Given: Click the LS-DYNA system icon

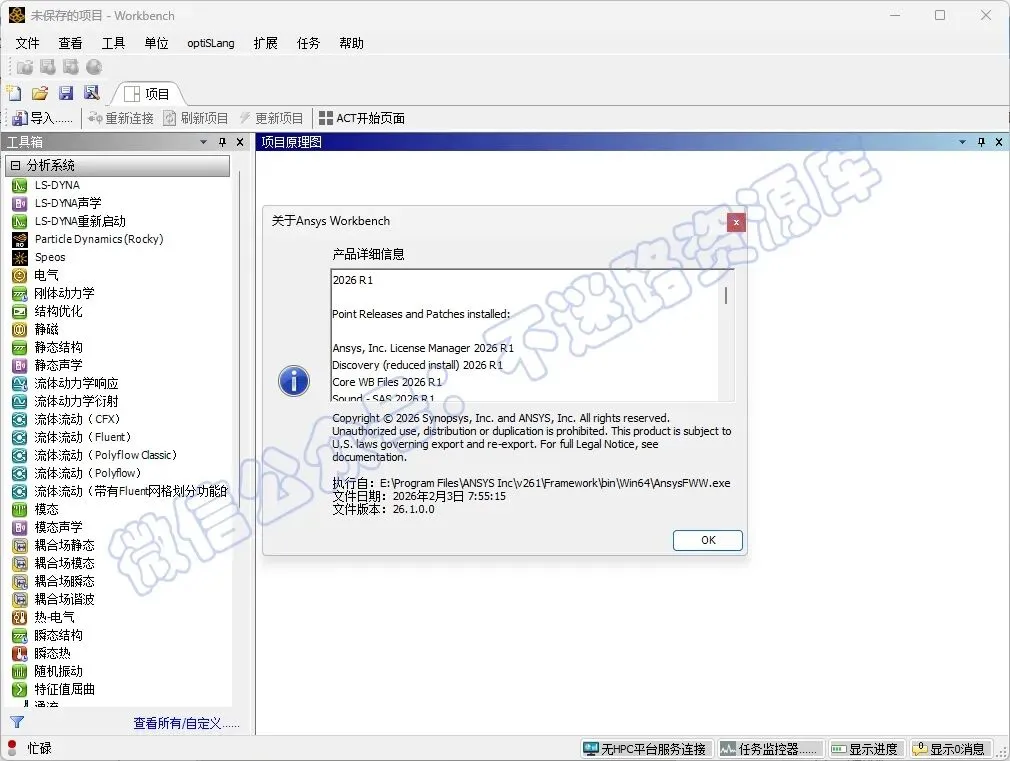Looking at the screenshot, I should pos(20,186).
